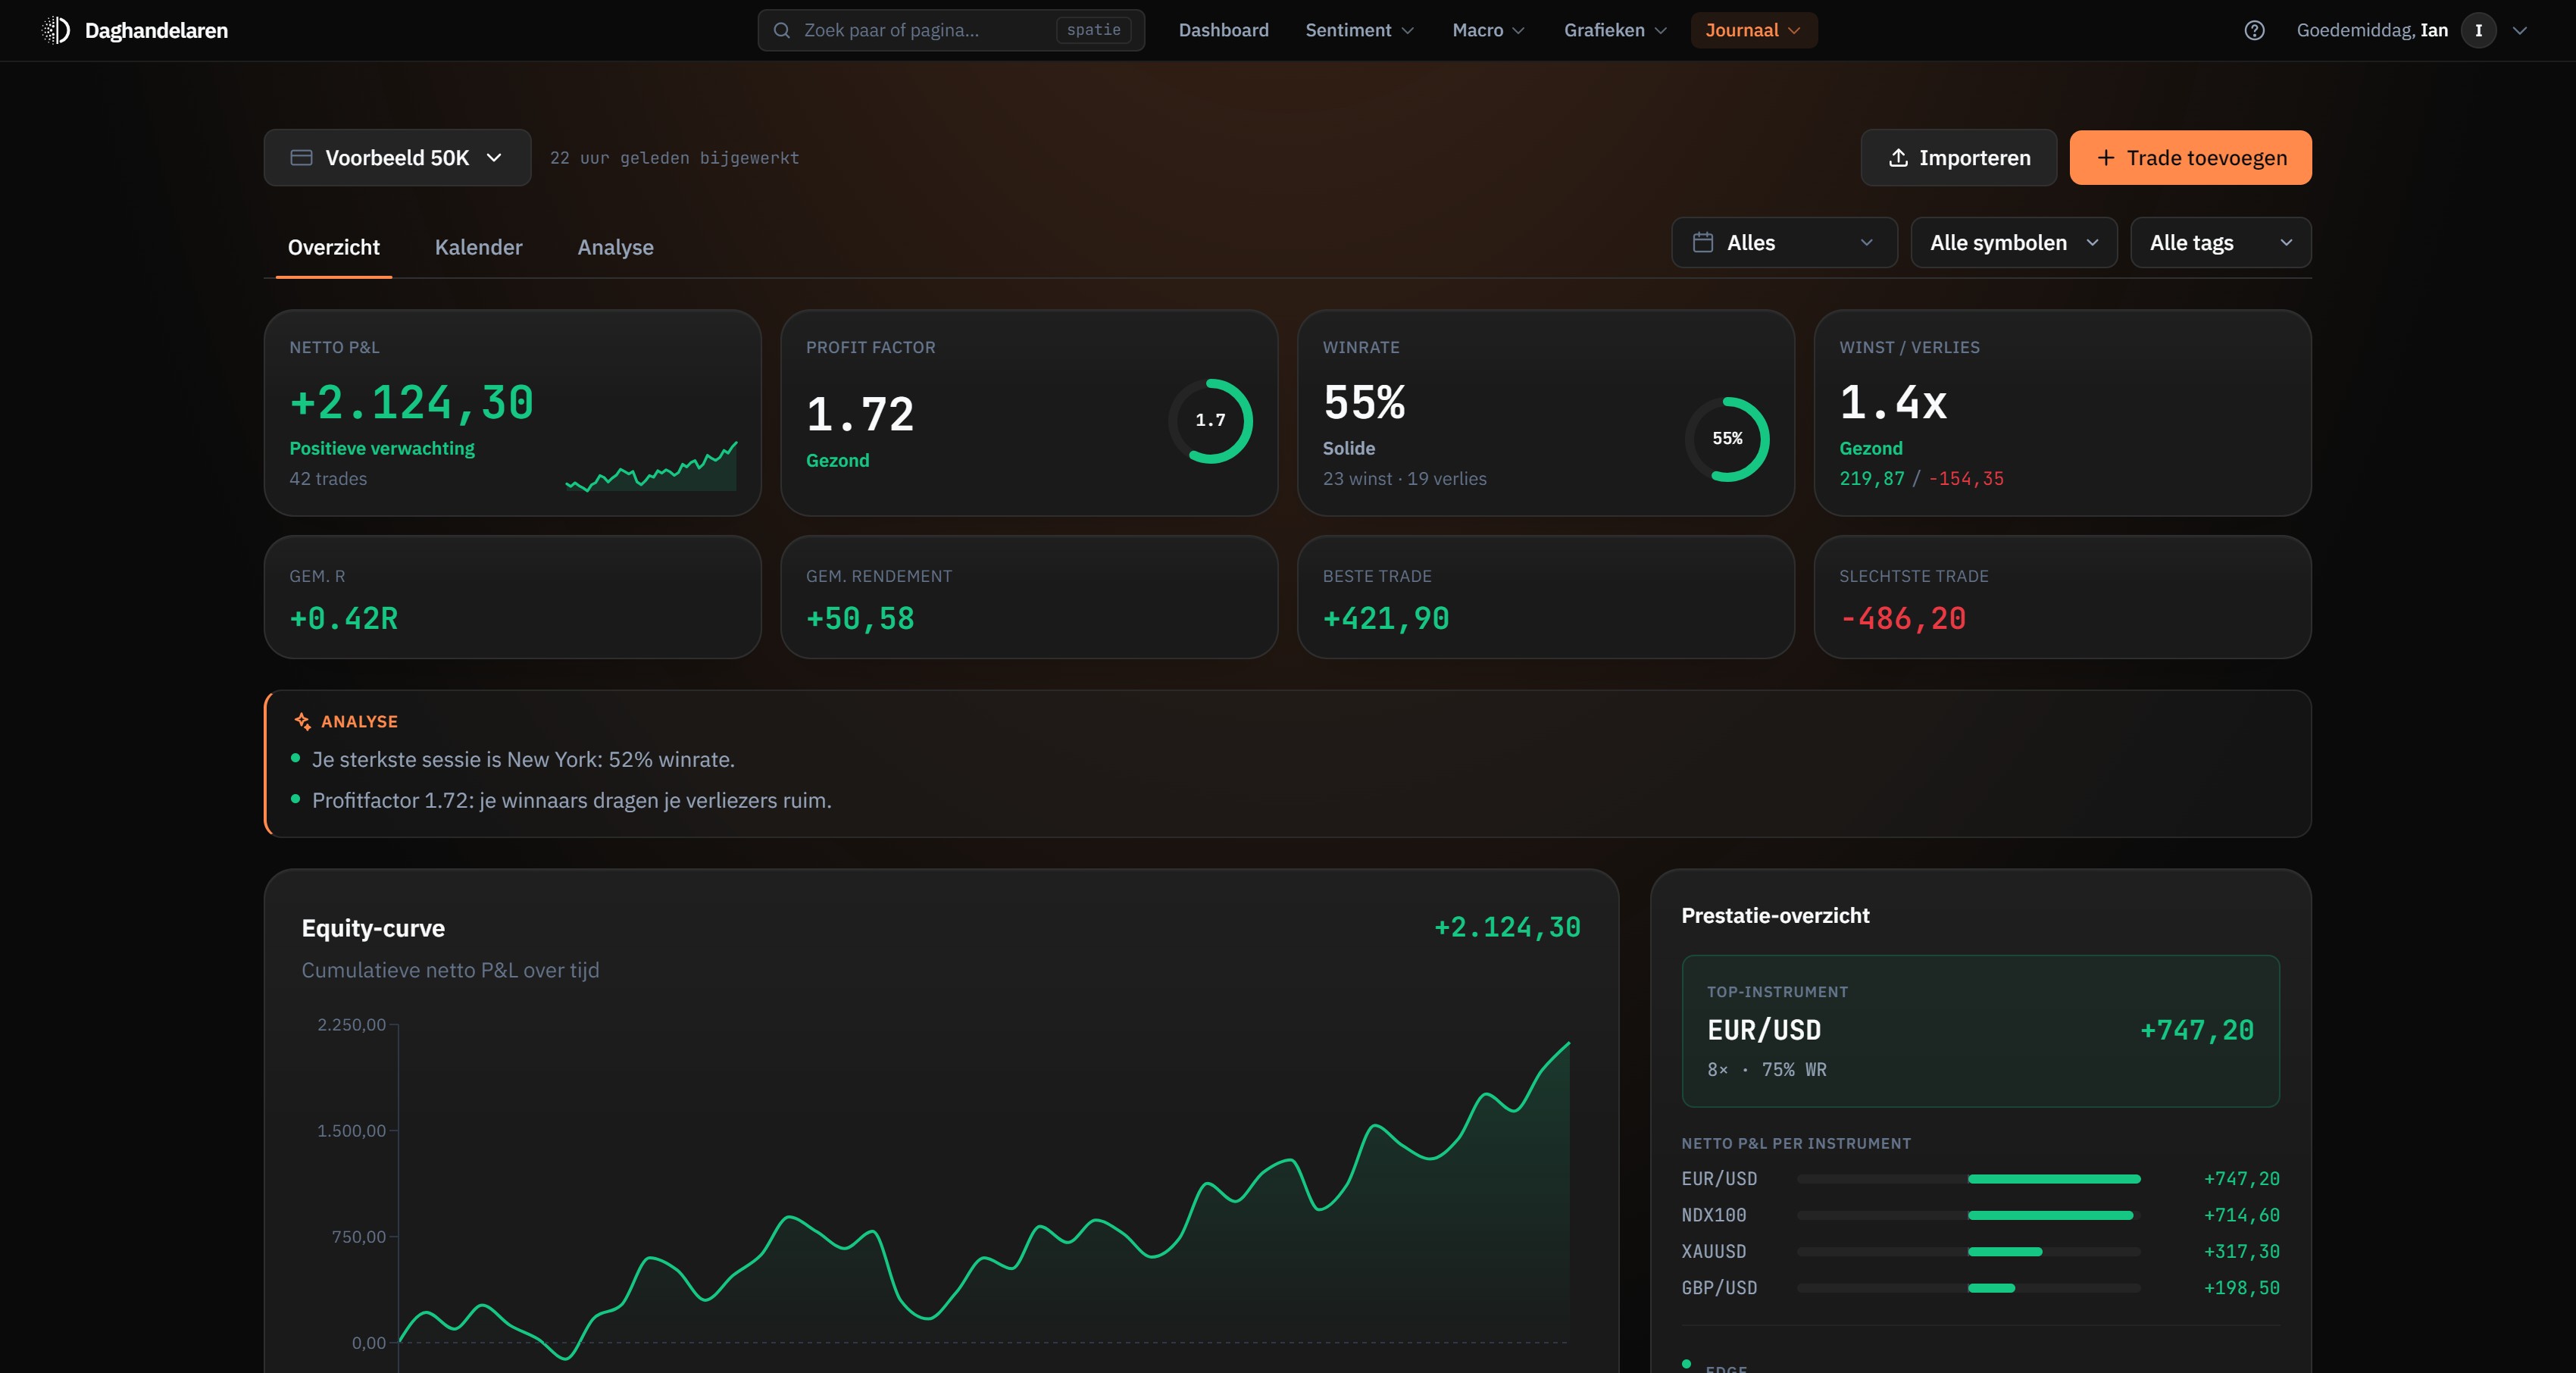Open the Alle symbolen filter dropdown
Viewport: 2576px width, 1373px height.
[x=2014, y=243]
